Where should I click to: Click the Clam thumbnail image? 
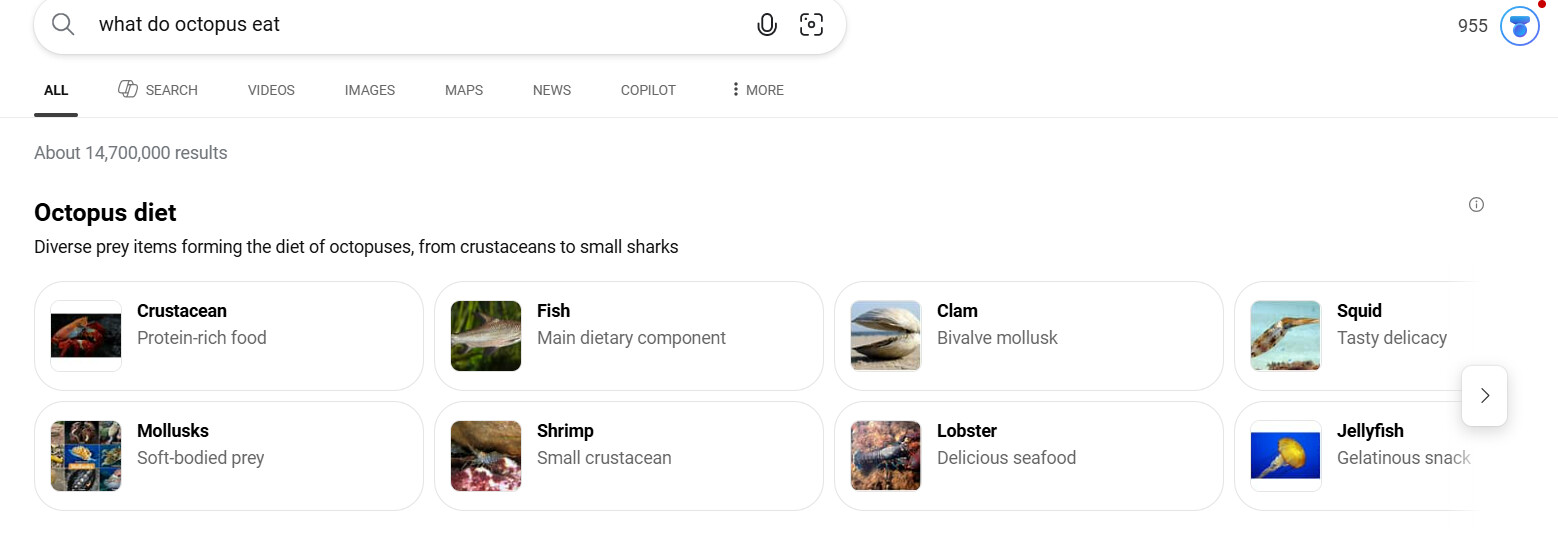[886, 336]
